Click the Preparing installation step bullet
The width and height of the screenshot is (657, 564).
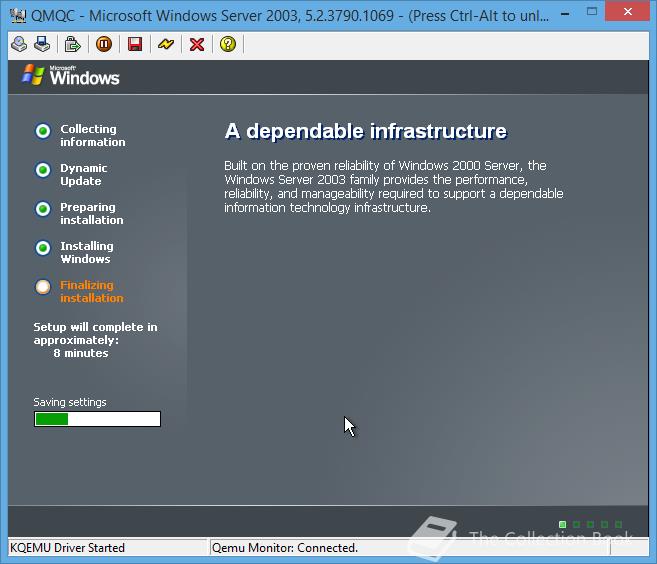(x=43, y=209)
